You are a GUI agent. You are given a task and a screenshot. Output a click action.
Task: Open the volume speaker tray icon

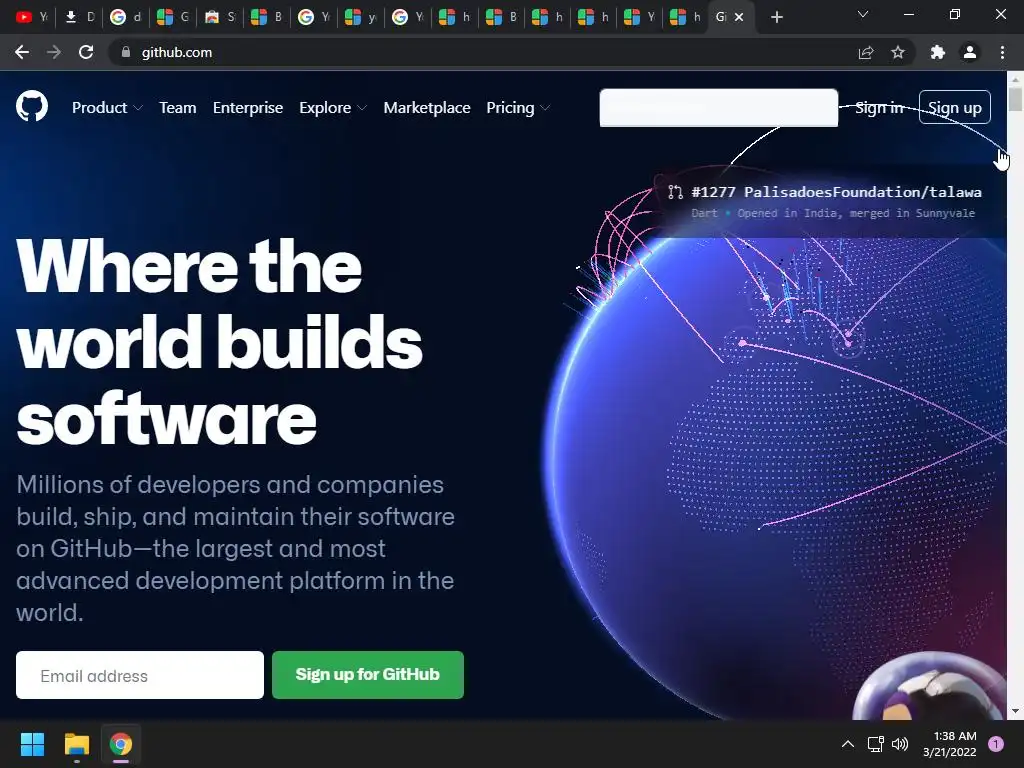click(900, 744)
